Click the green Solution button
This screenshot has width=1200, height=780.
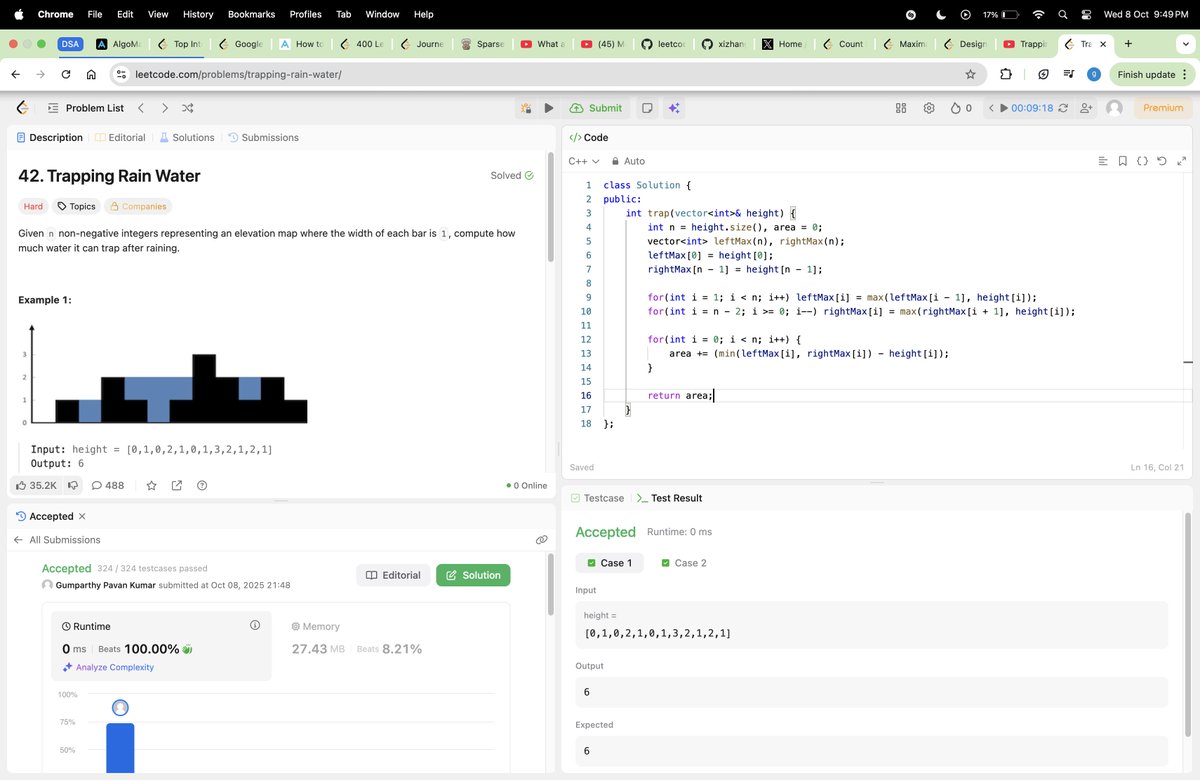pyautogui.click(x=473, y=575)
